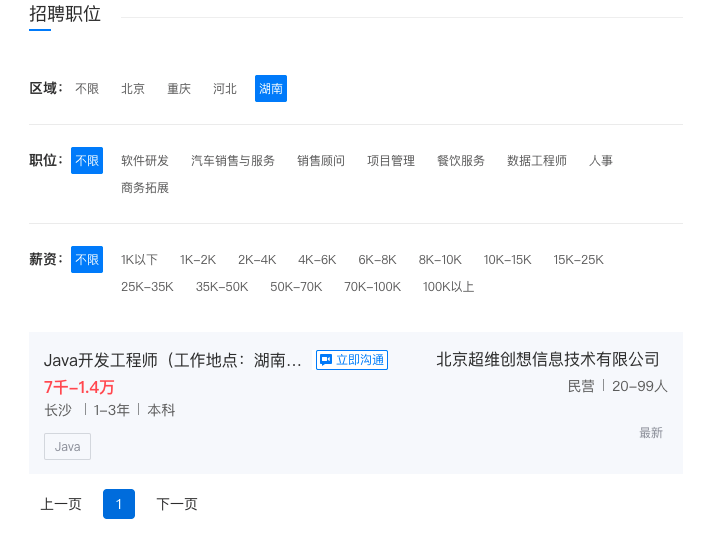Choose salary range 1K以下
This screenshot has height=539, width=704.
[x=139, y=259]
